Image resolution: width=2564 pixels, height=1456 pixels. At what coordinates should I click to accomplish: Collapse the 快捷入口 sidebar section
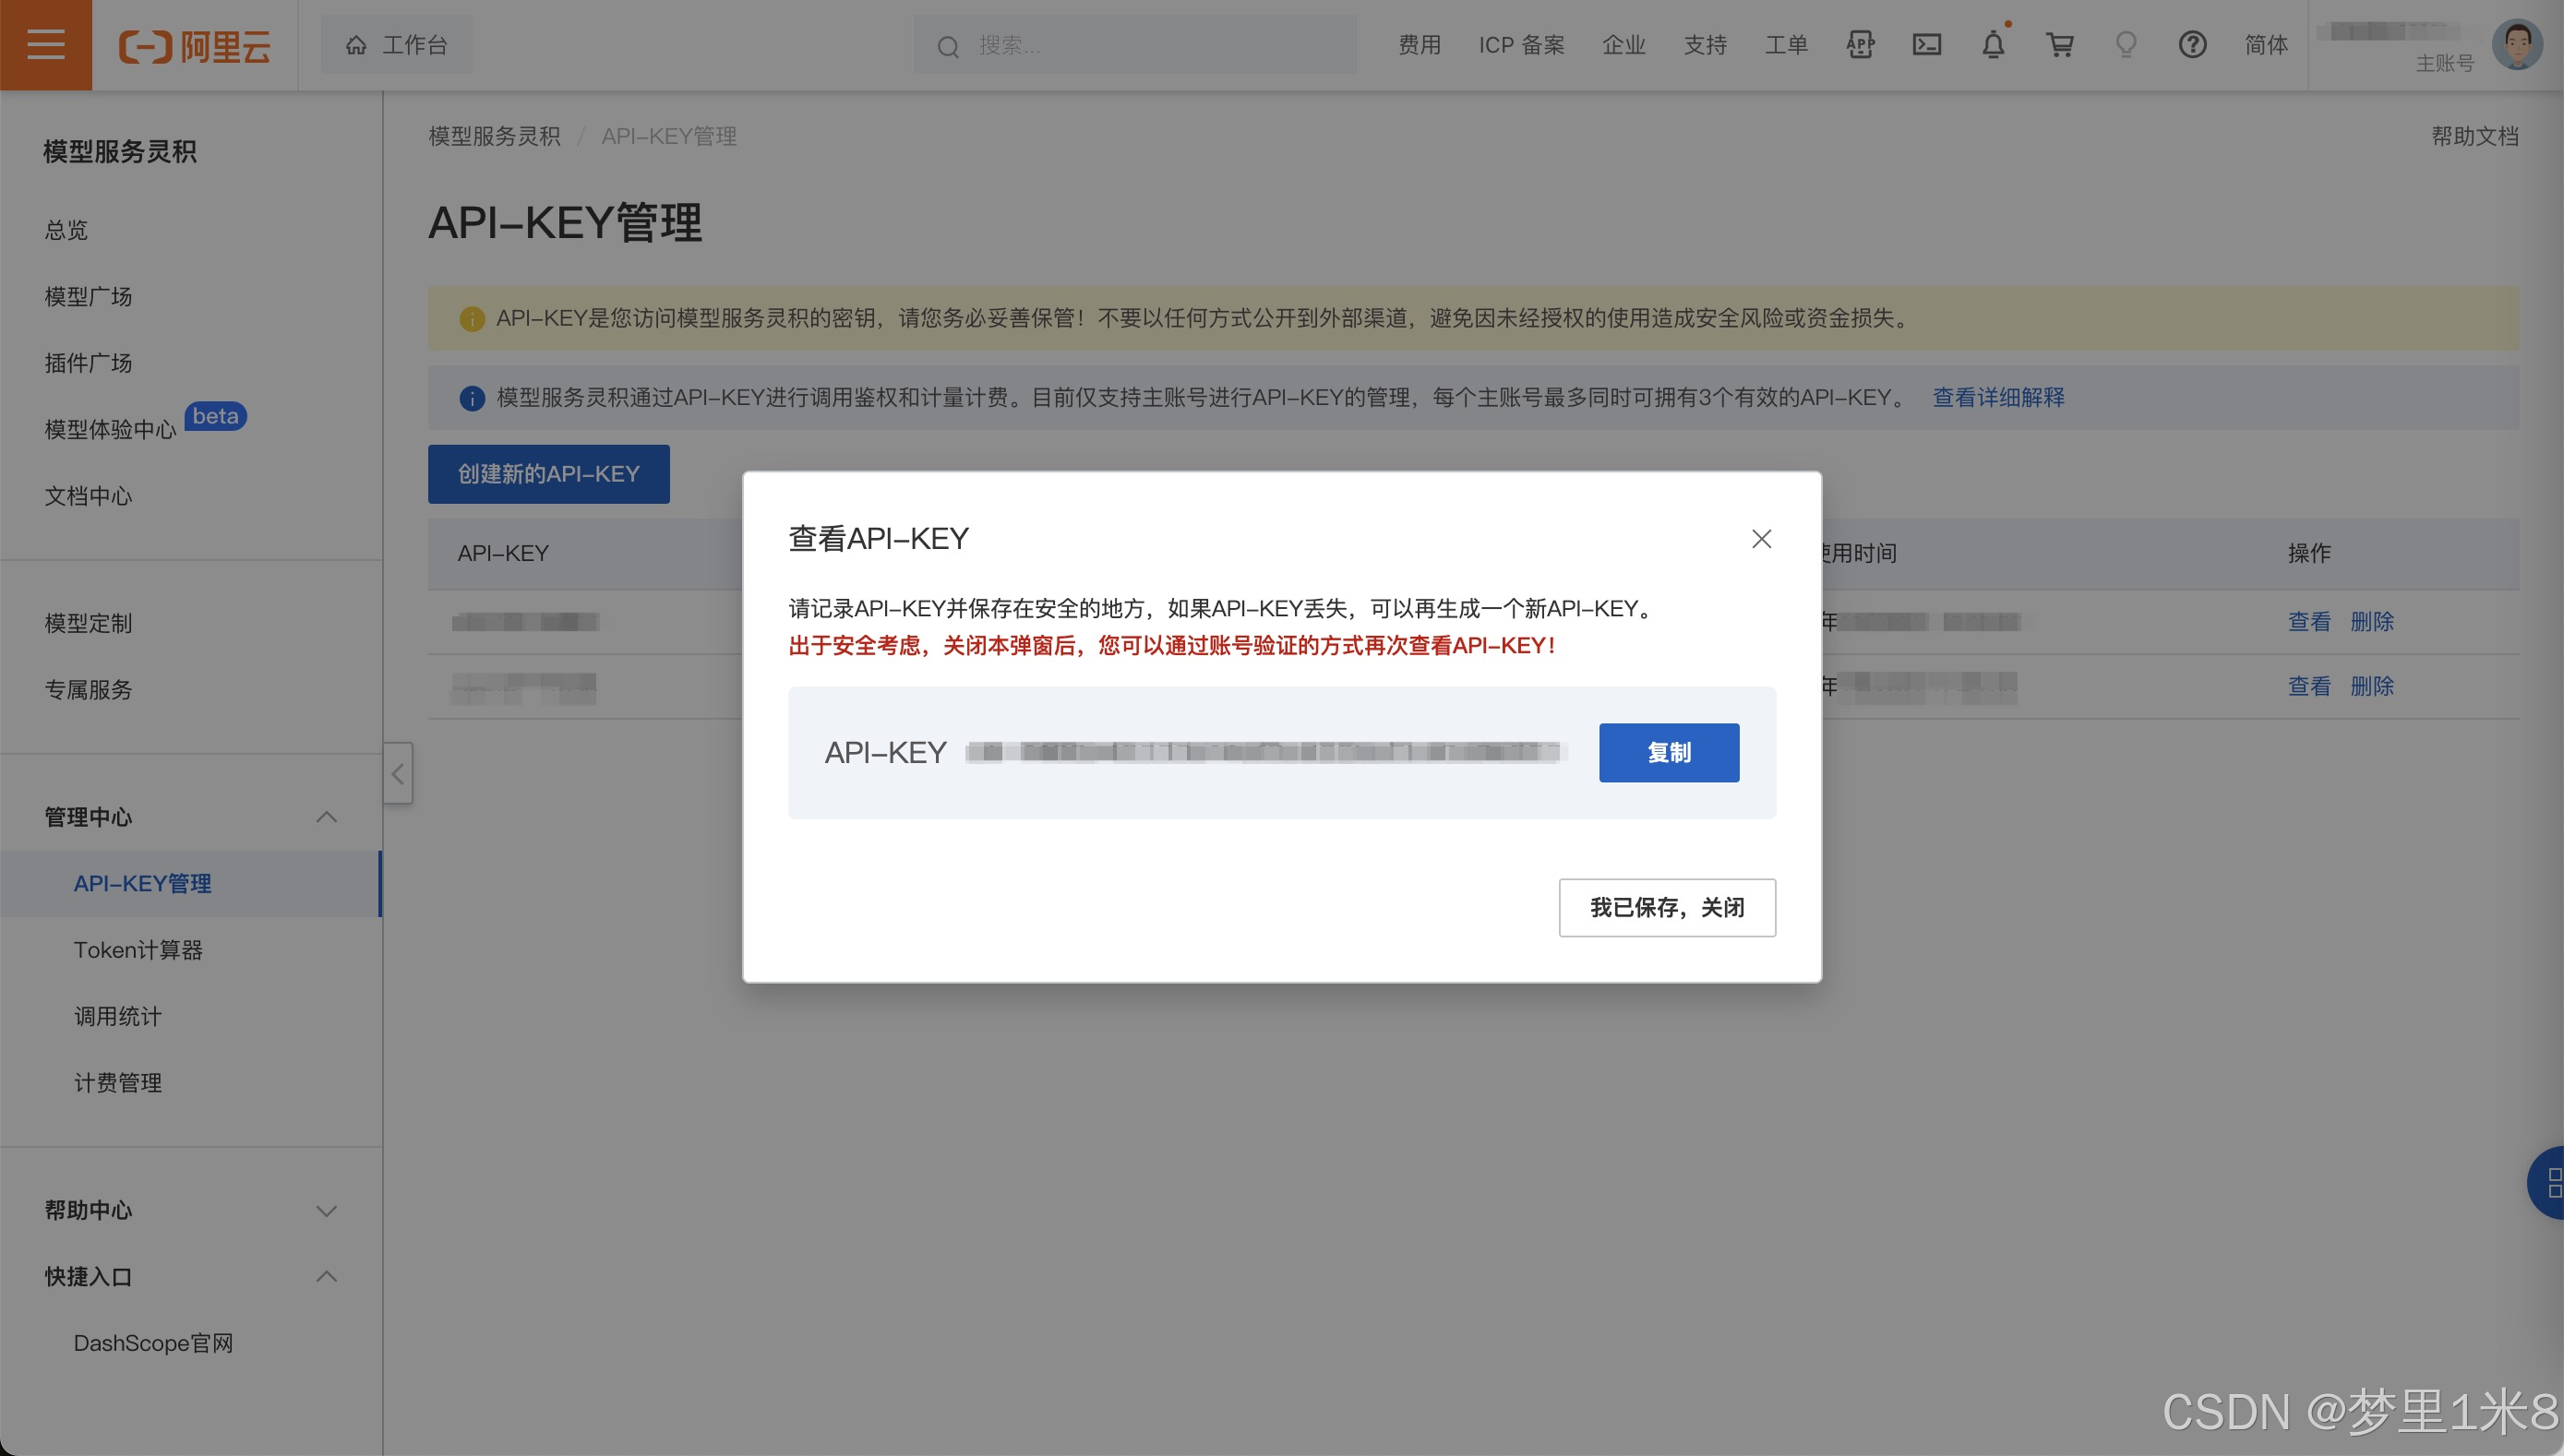point(326,1277)
